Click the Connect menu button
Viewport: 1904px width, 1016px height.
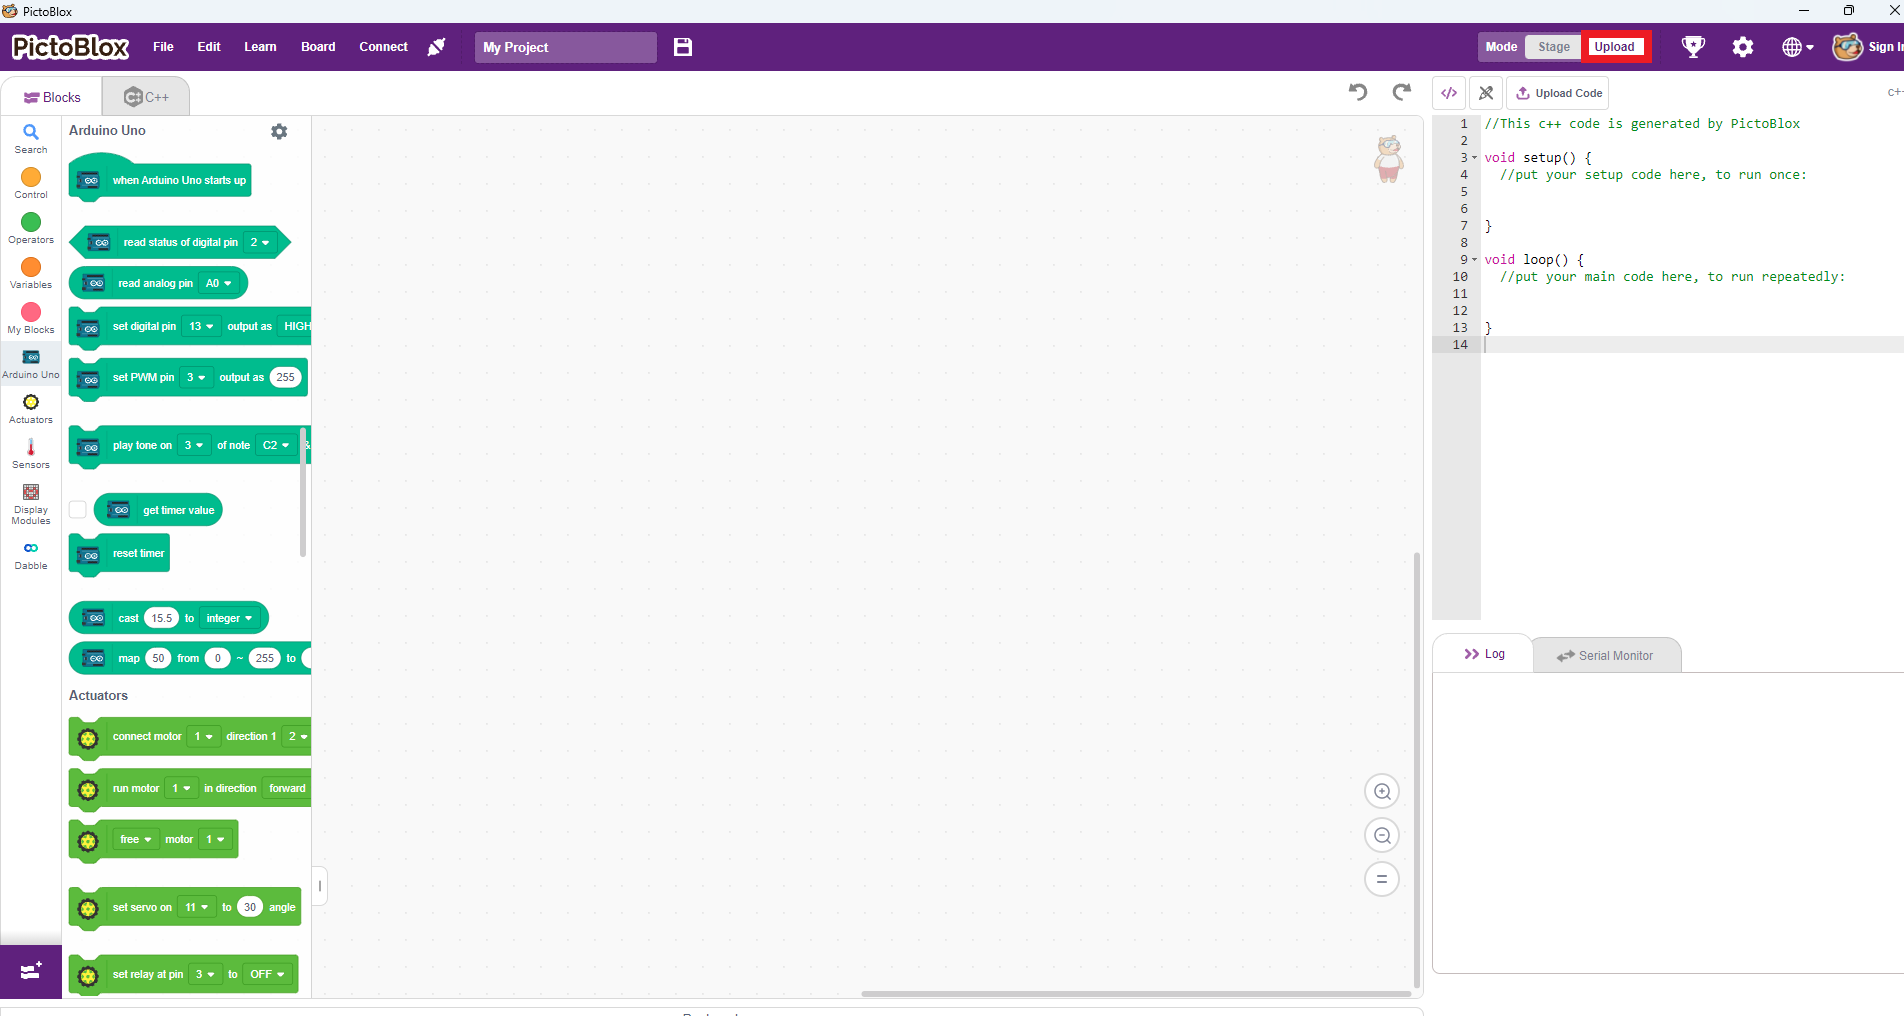coord(383,47)
